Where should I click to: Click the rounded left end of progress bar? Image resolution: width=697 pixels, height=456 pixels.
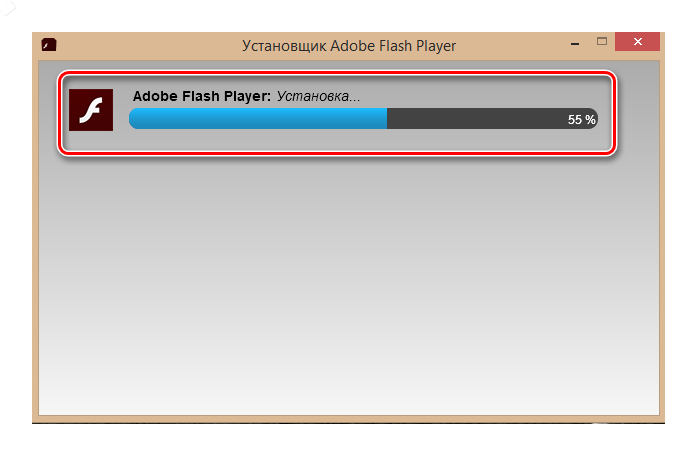point(134,119)
